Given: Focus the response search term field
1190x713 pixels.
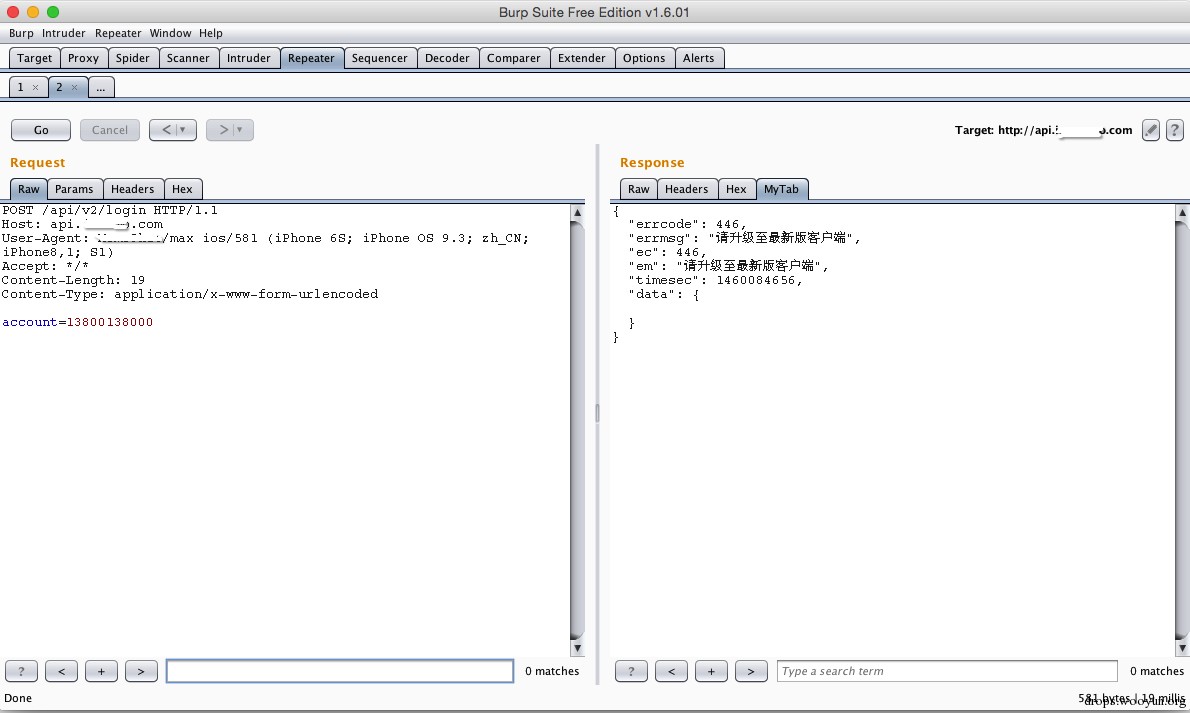Looking at the screenshot, I should (946, 671).
